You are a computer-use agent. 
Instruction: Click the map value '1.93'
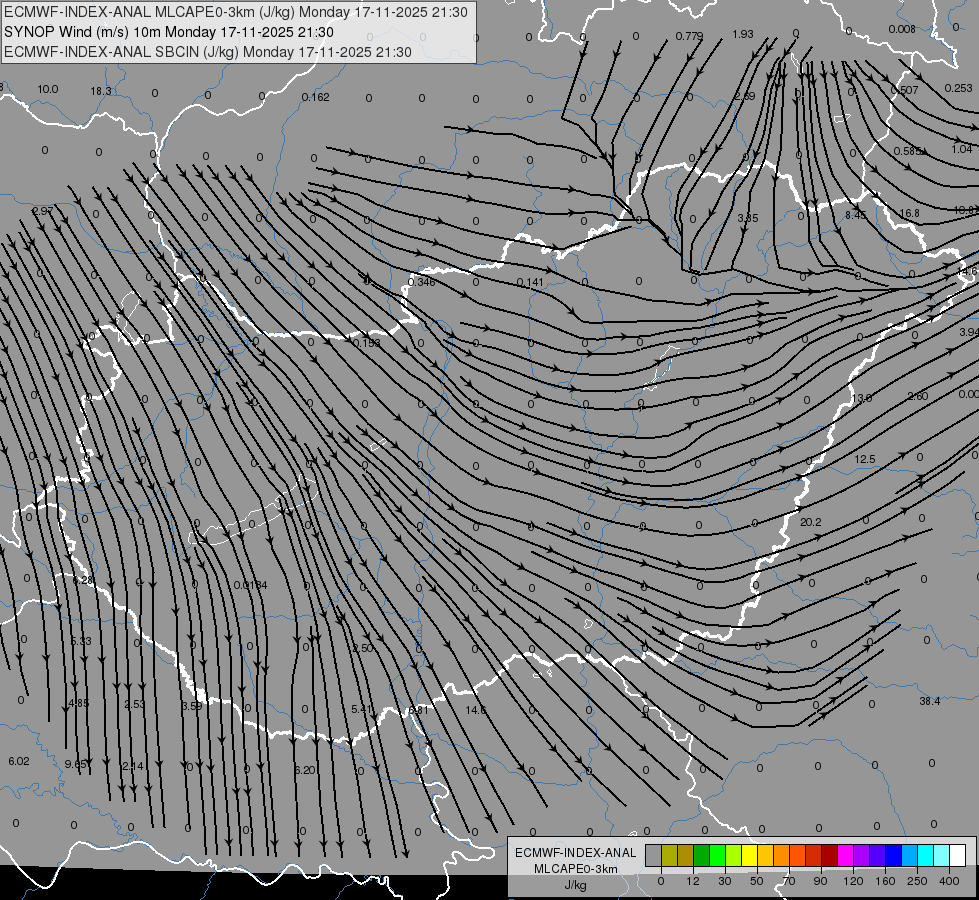coord(742,34)
